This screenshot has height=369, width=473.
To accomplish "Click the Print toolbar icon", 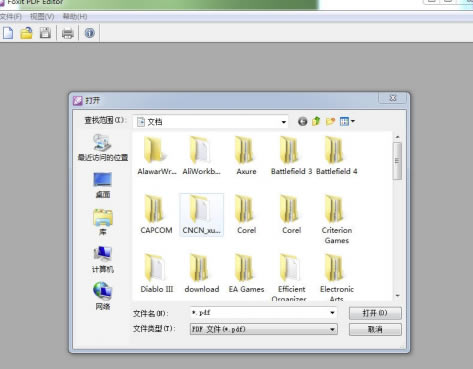I will pos(68,33).
